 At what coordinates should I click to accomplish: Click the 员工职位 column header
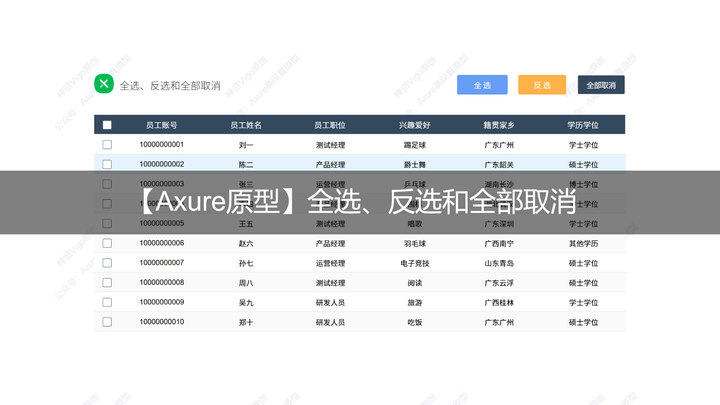coord(330,125)
